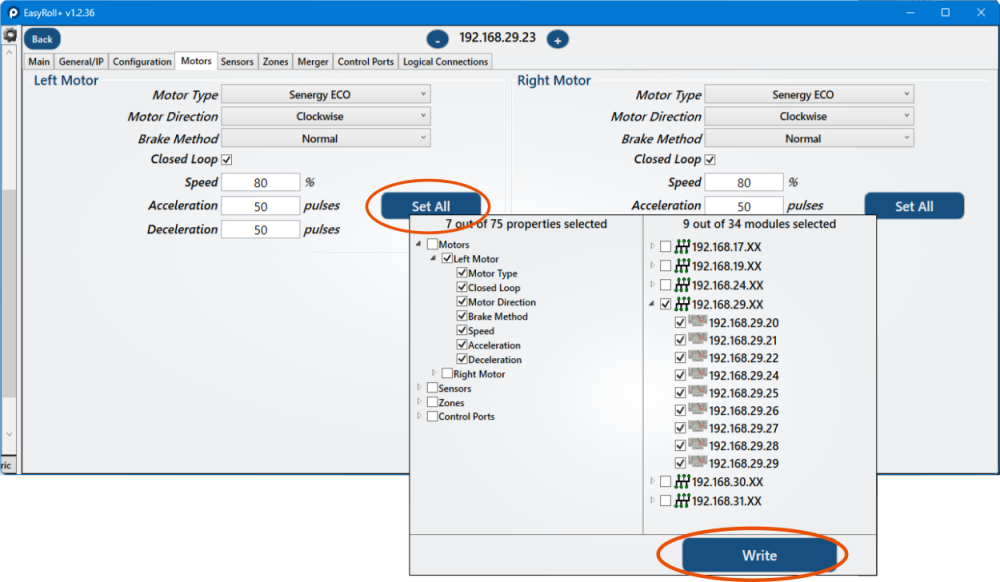Click Set All for the Right Motor
This screenshot has height=582, width=1000.
(914, 206)
